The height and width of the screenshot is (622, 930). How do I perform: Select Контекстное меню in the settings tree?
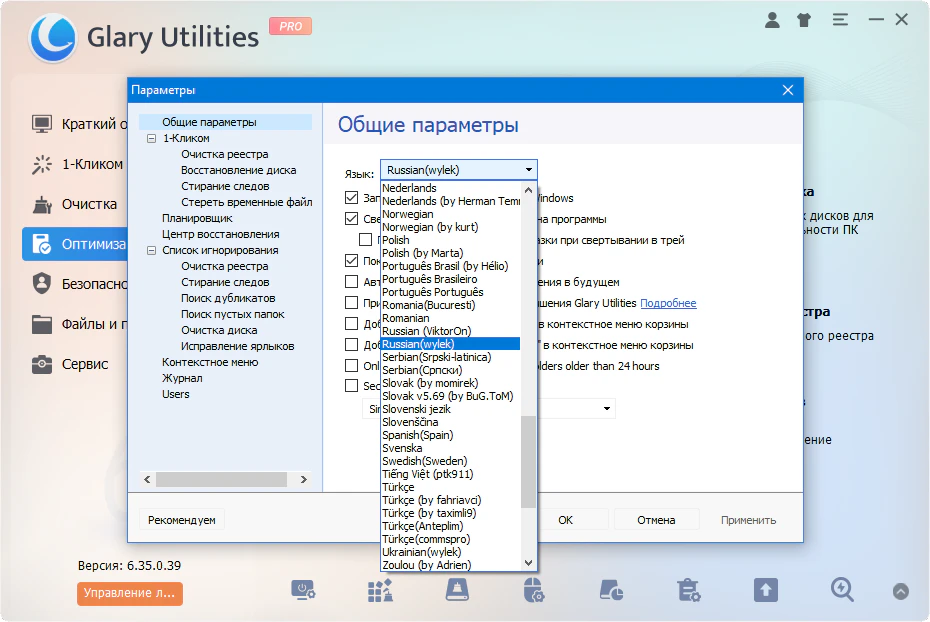click(x=210, y=362)
